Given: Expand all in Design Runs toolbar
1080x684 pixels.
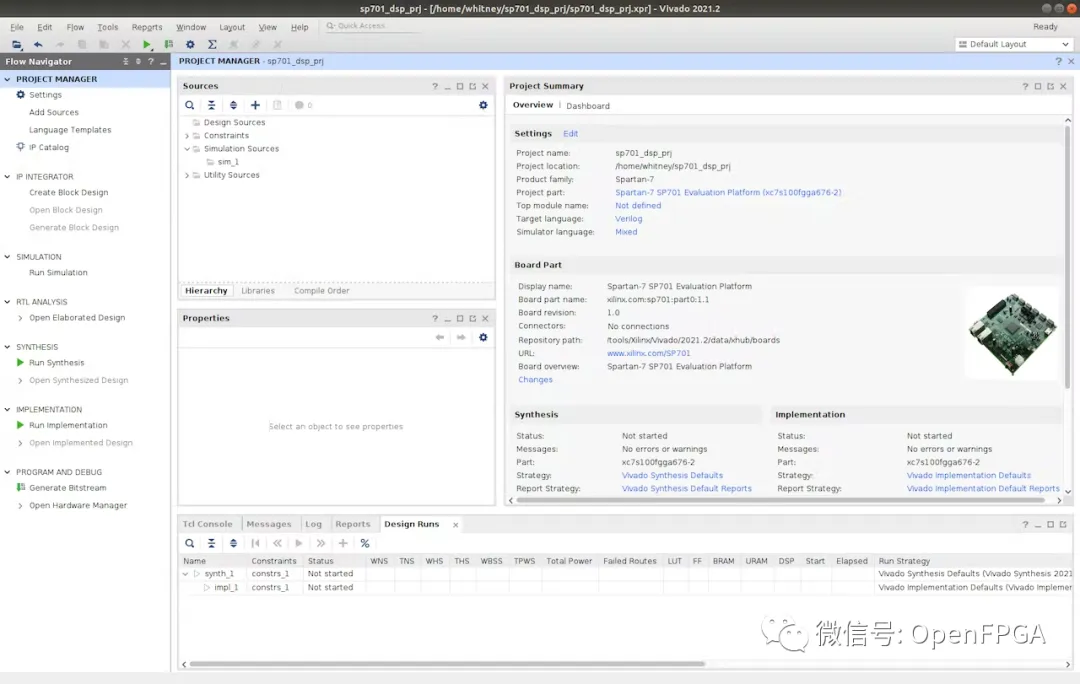Looking at the screenshot, I should [233, 543].
